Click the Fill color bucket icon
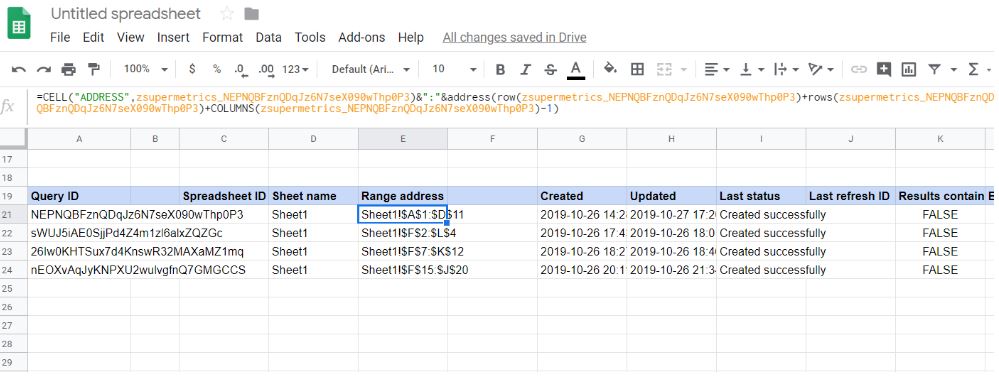This screenshot has height=388, width=999. point(610,69)
